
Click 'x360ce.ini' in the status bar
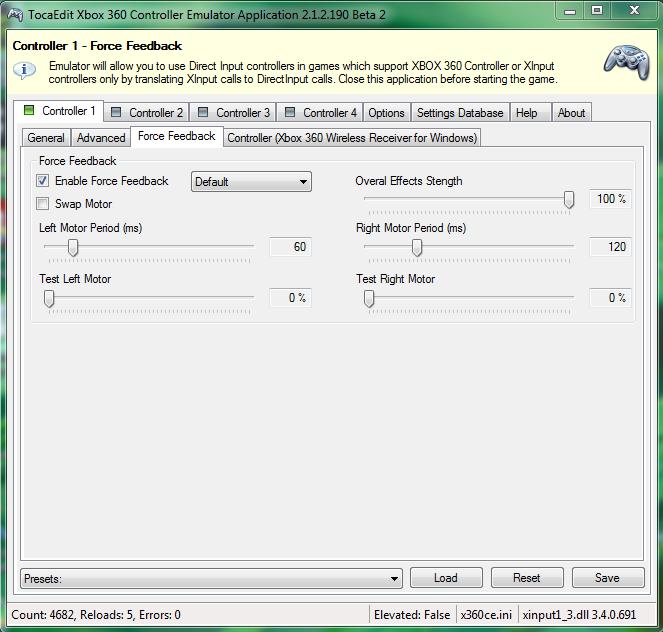pos(486,615)
